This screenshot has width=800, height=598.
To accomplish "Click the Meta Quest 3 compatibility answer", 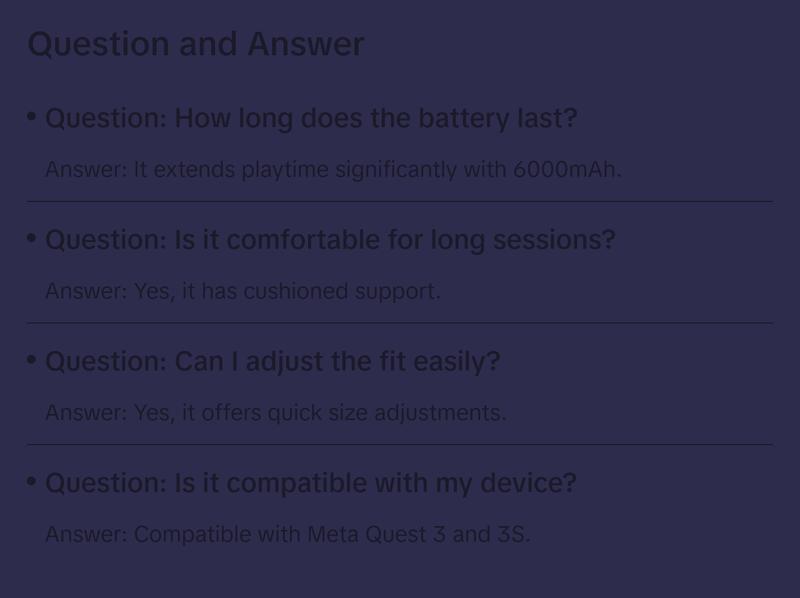I will (287, 534).
